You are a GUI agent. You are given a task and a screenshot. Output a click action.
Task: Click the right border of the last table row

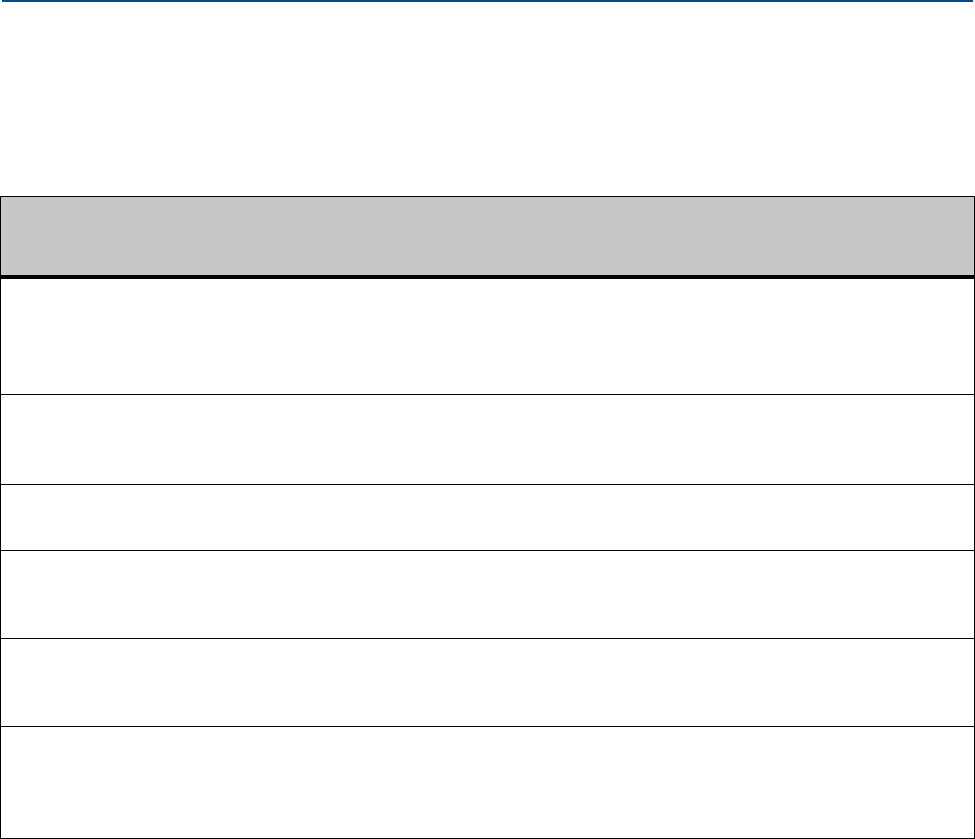coord(973,782)
